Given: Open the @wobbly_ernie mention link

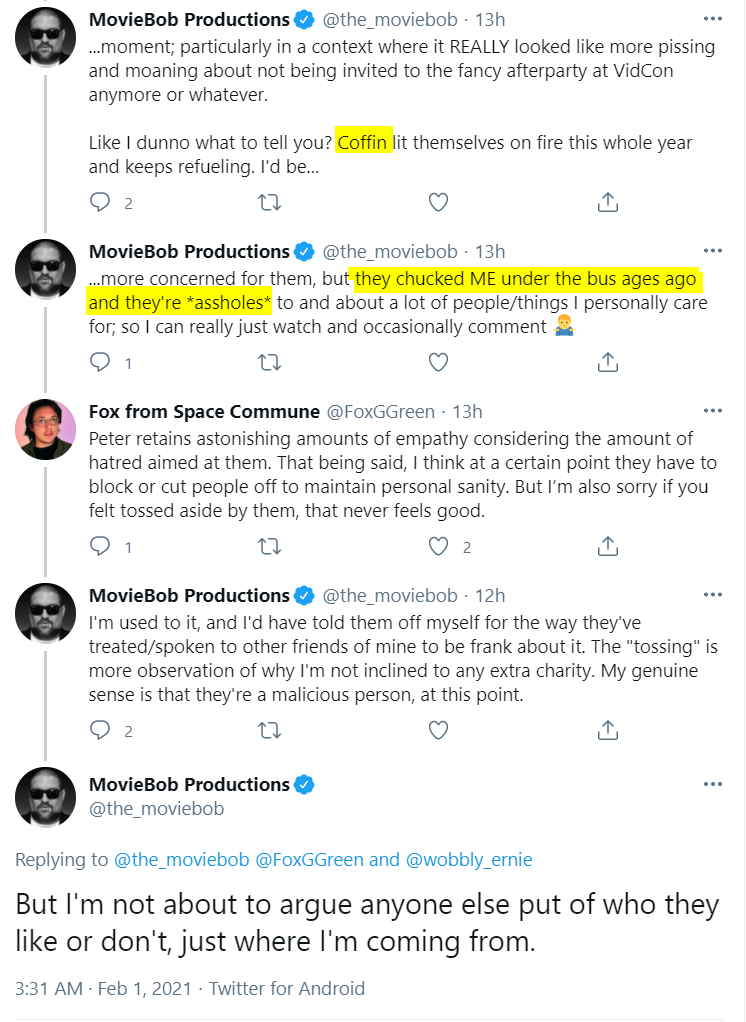Looking at the screenshot, I should point(469,860).
